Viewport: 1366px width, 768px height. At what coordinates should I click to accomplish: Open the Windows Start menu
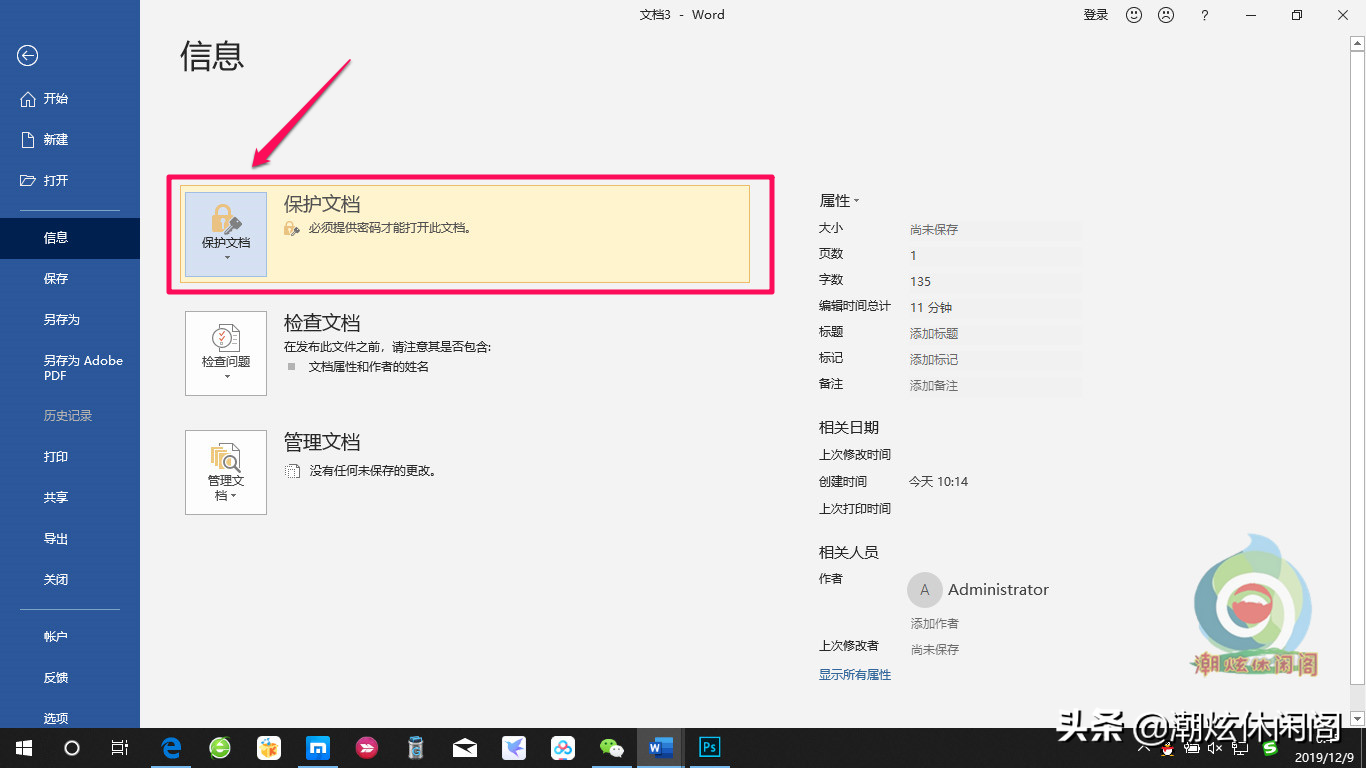click(x=23, y=748)
